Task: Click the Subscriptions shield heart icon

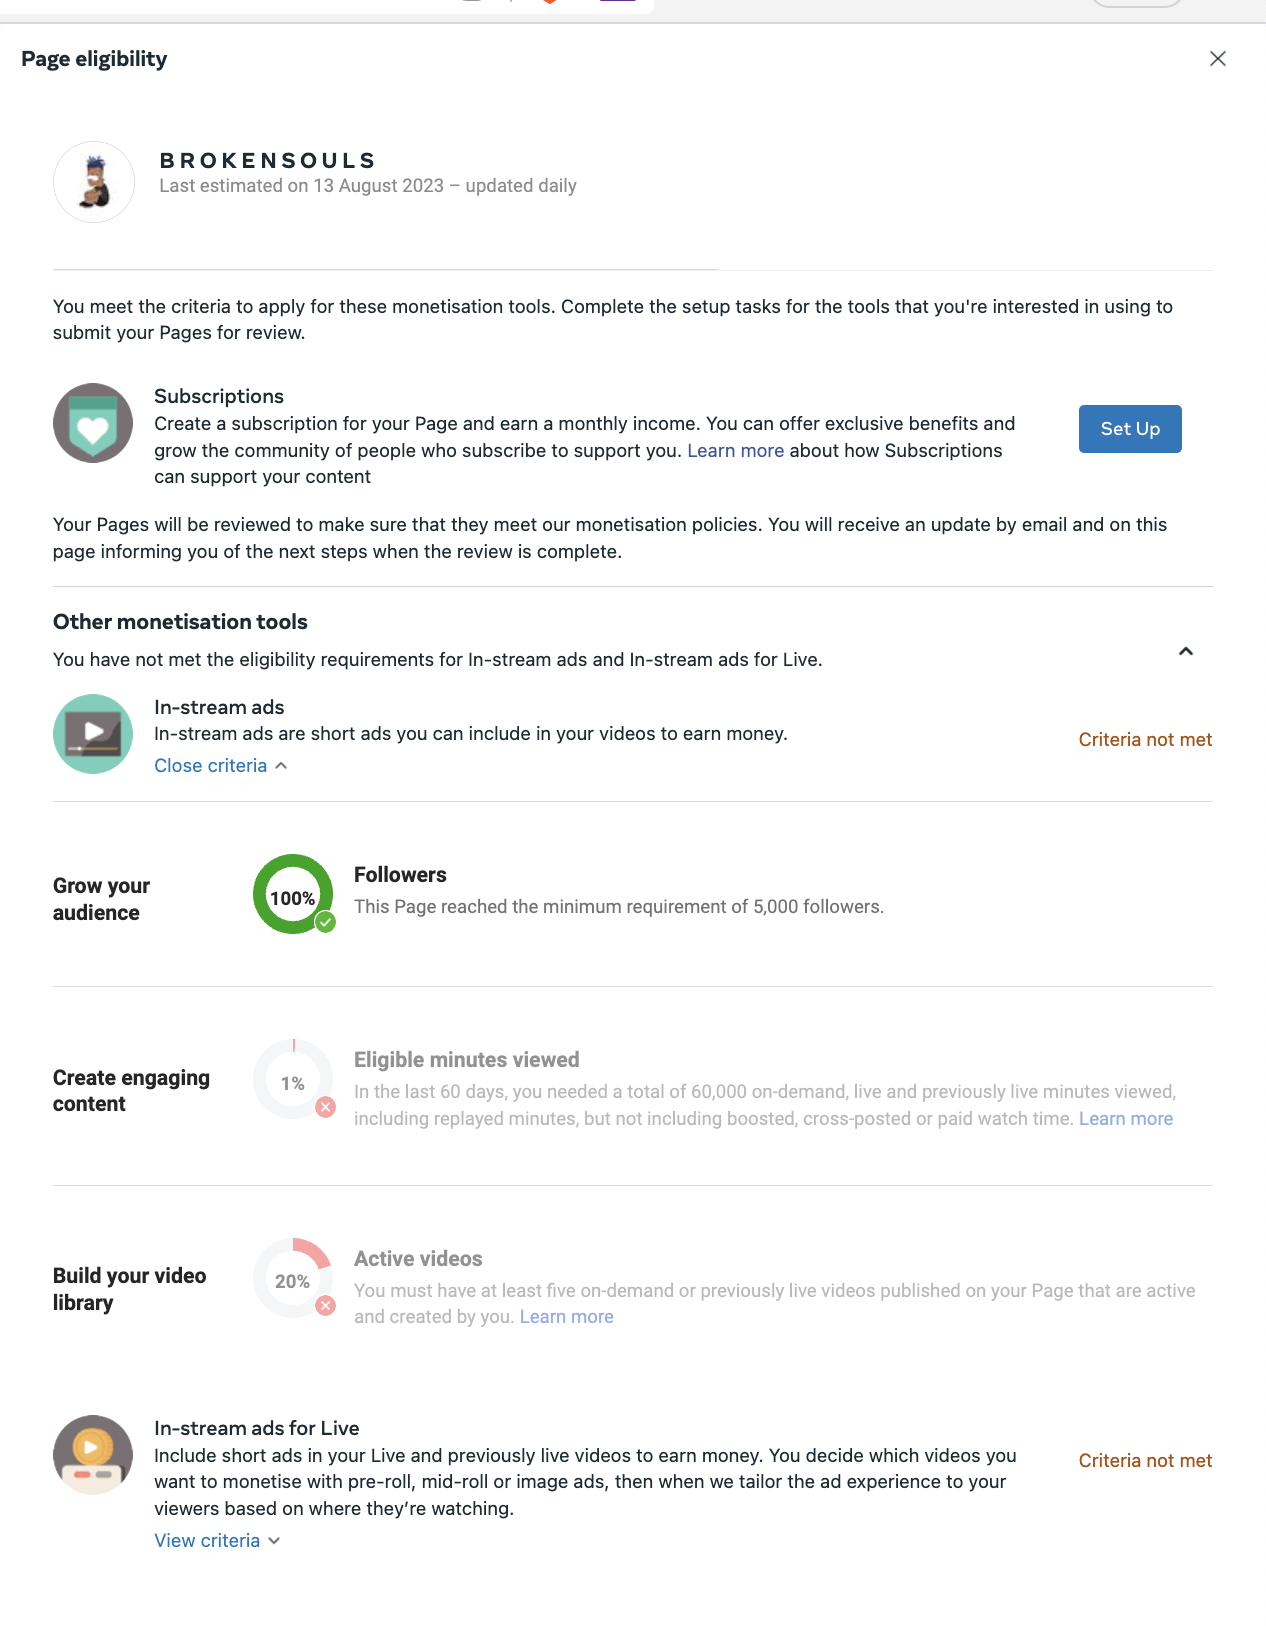Action: pyautogui.click(x=93, y=423)
